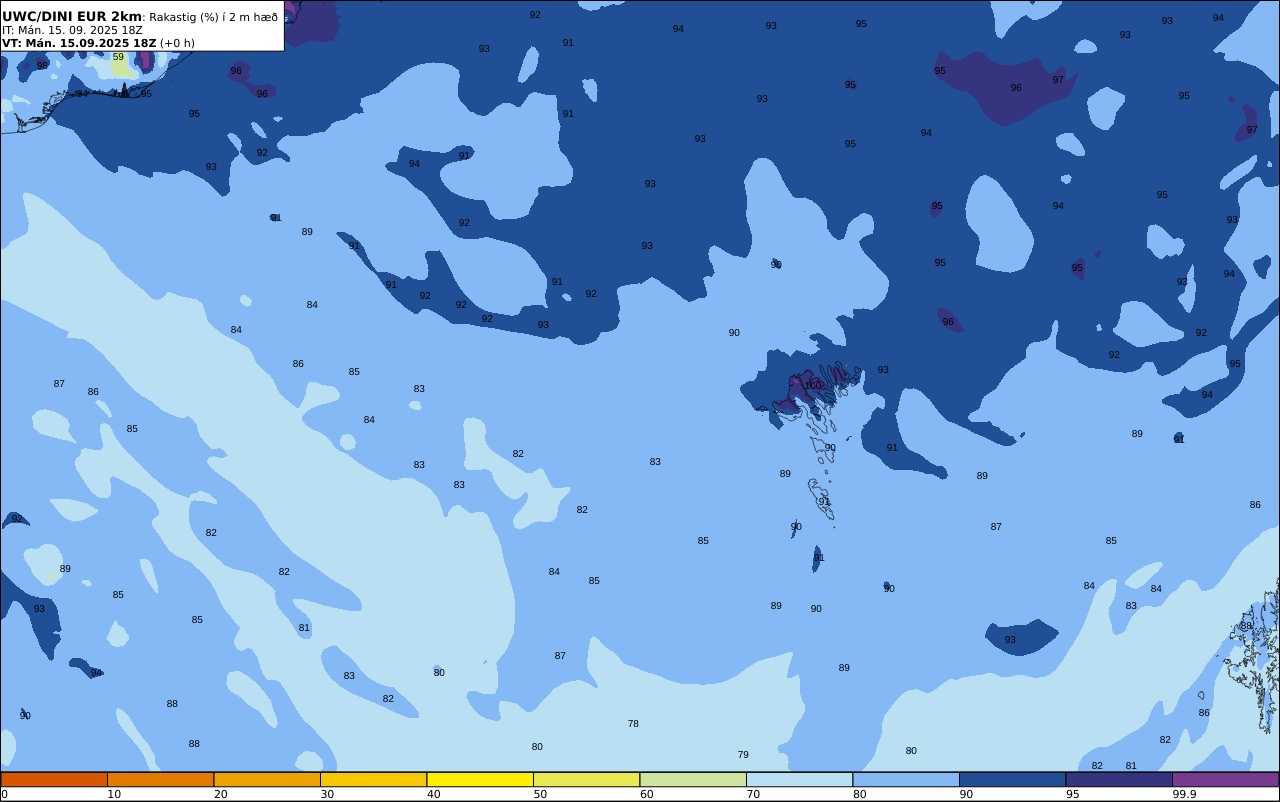Click the "78" humidity value on the map
This screenshot has width=1280, height=802.
point(633,724)
